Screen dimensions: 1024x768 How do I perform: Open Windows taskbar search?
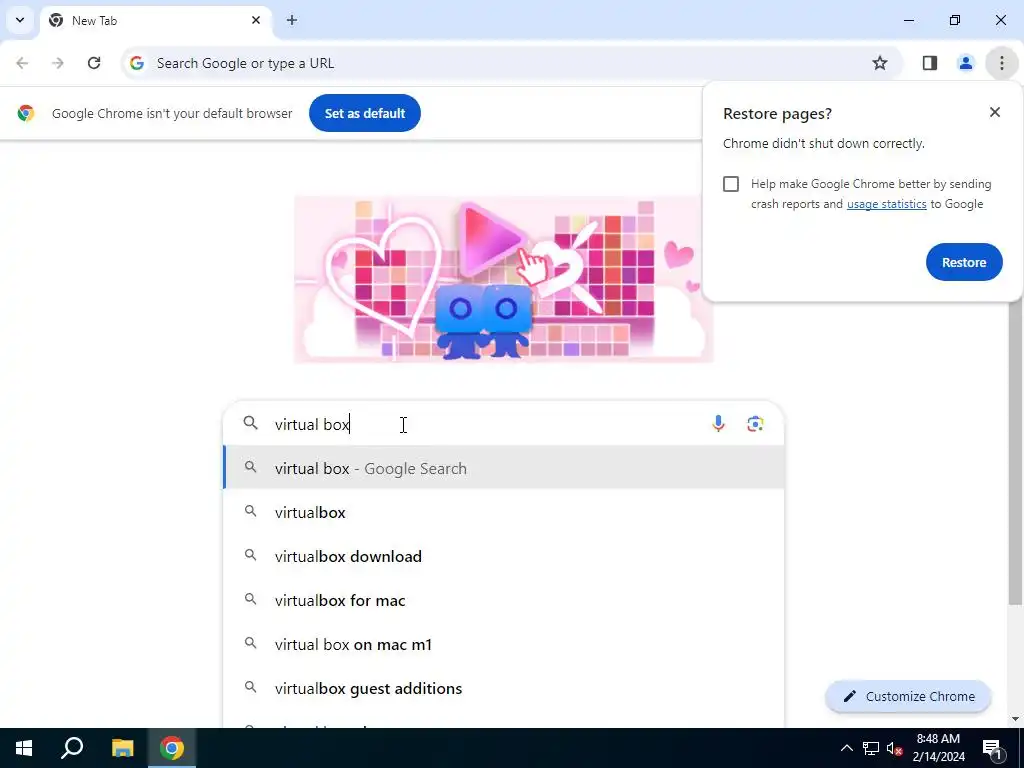pos(72,748)
